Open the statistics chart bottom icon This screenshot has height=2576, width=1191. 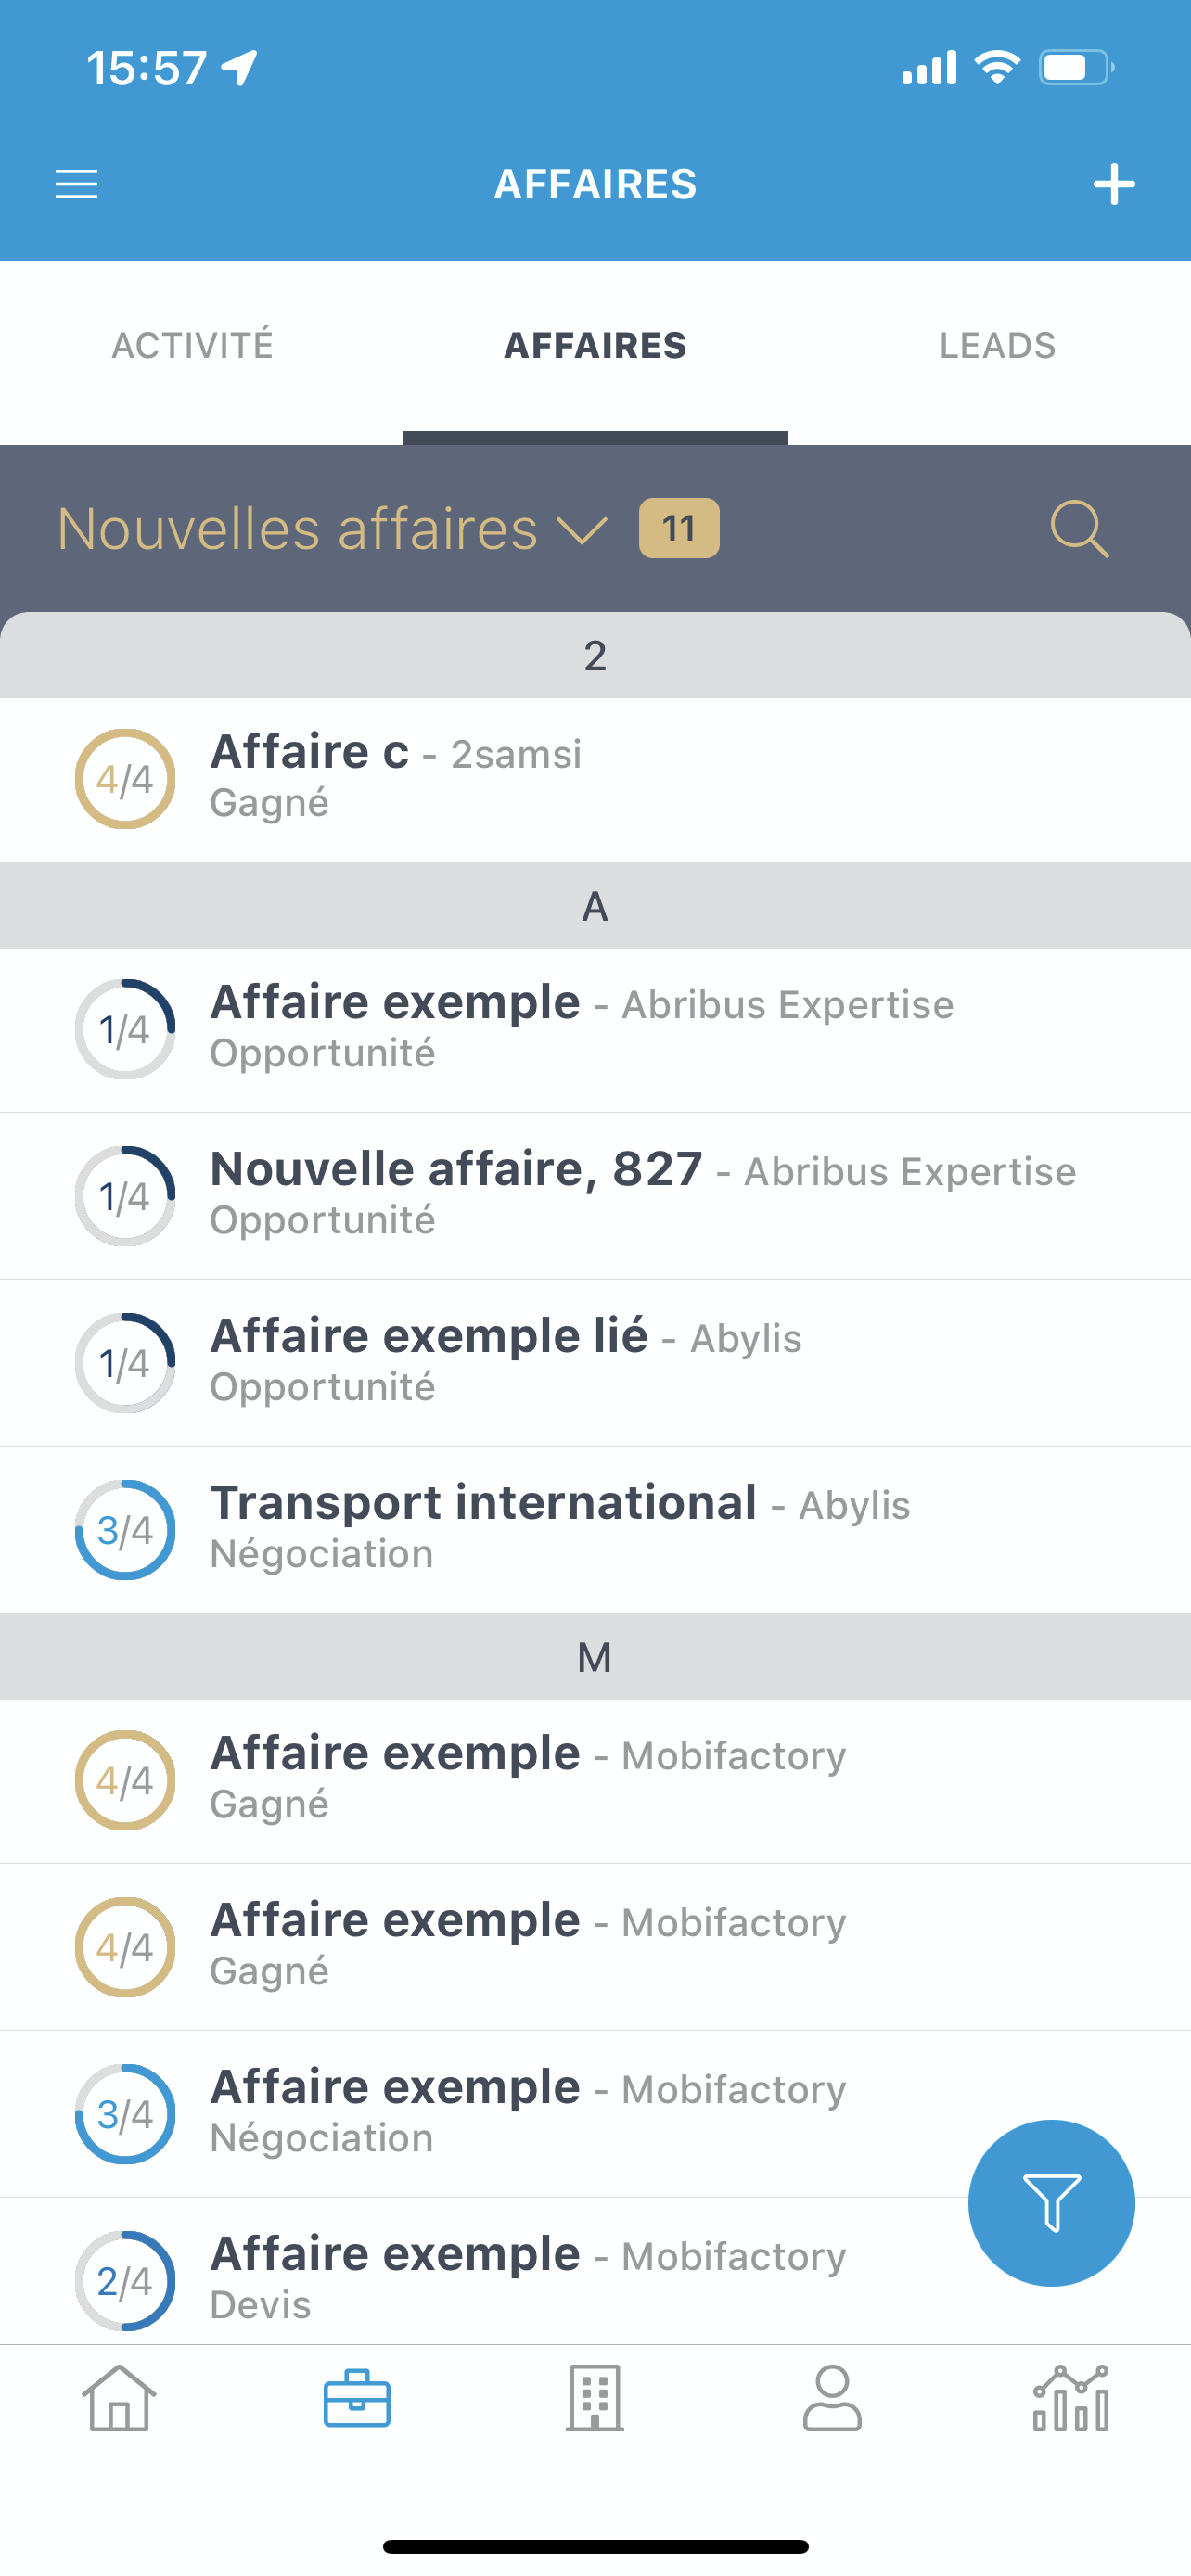[x=1070, y=2398]
